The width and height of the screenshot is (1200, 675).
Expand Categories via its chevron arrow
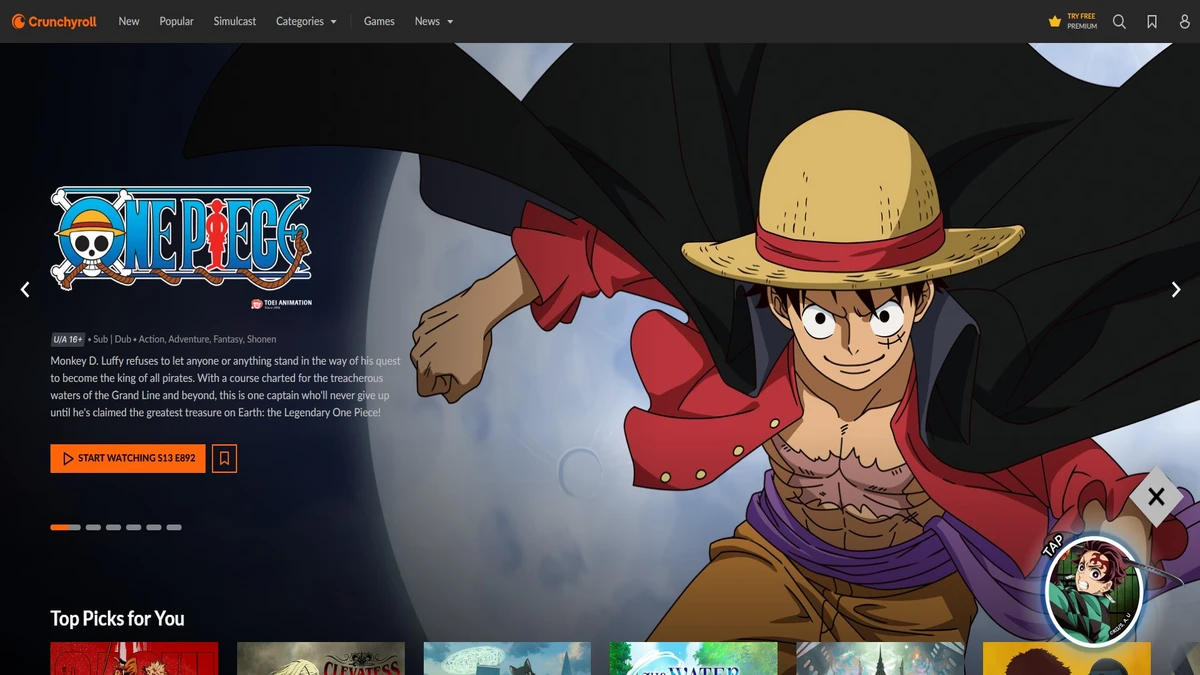coord(331,21)
